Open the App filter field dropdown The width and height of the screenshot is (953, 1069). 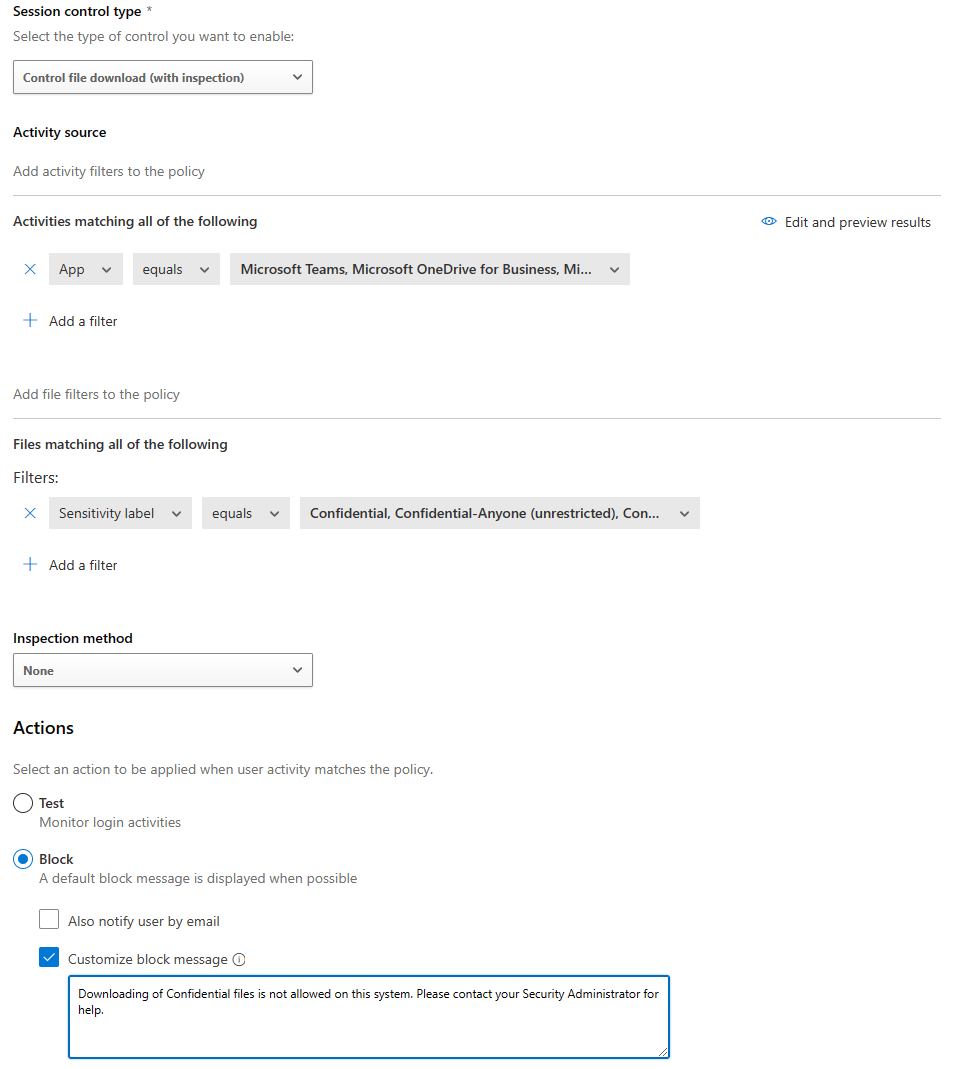(86, 269)
